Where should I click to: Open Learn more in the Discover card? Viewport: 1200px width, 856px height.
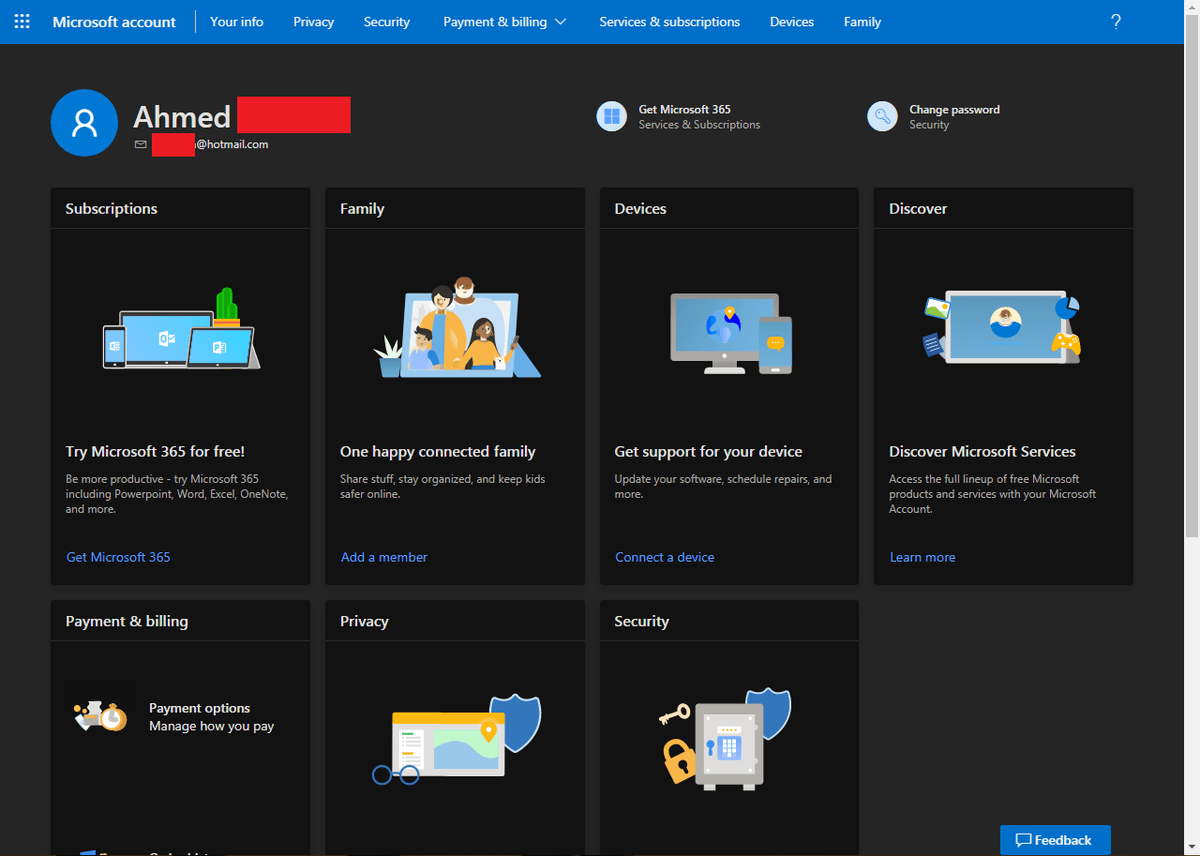coord(922,557)
